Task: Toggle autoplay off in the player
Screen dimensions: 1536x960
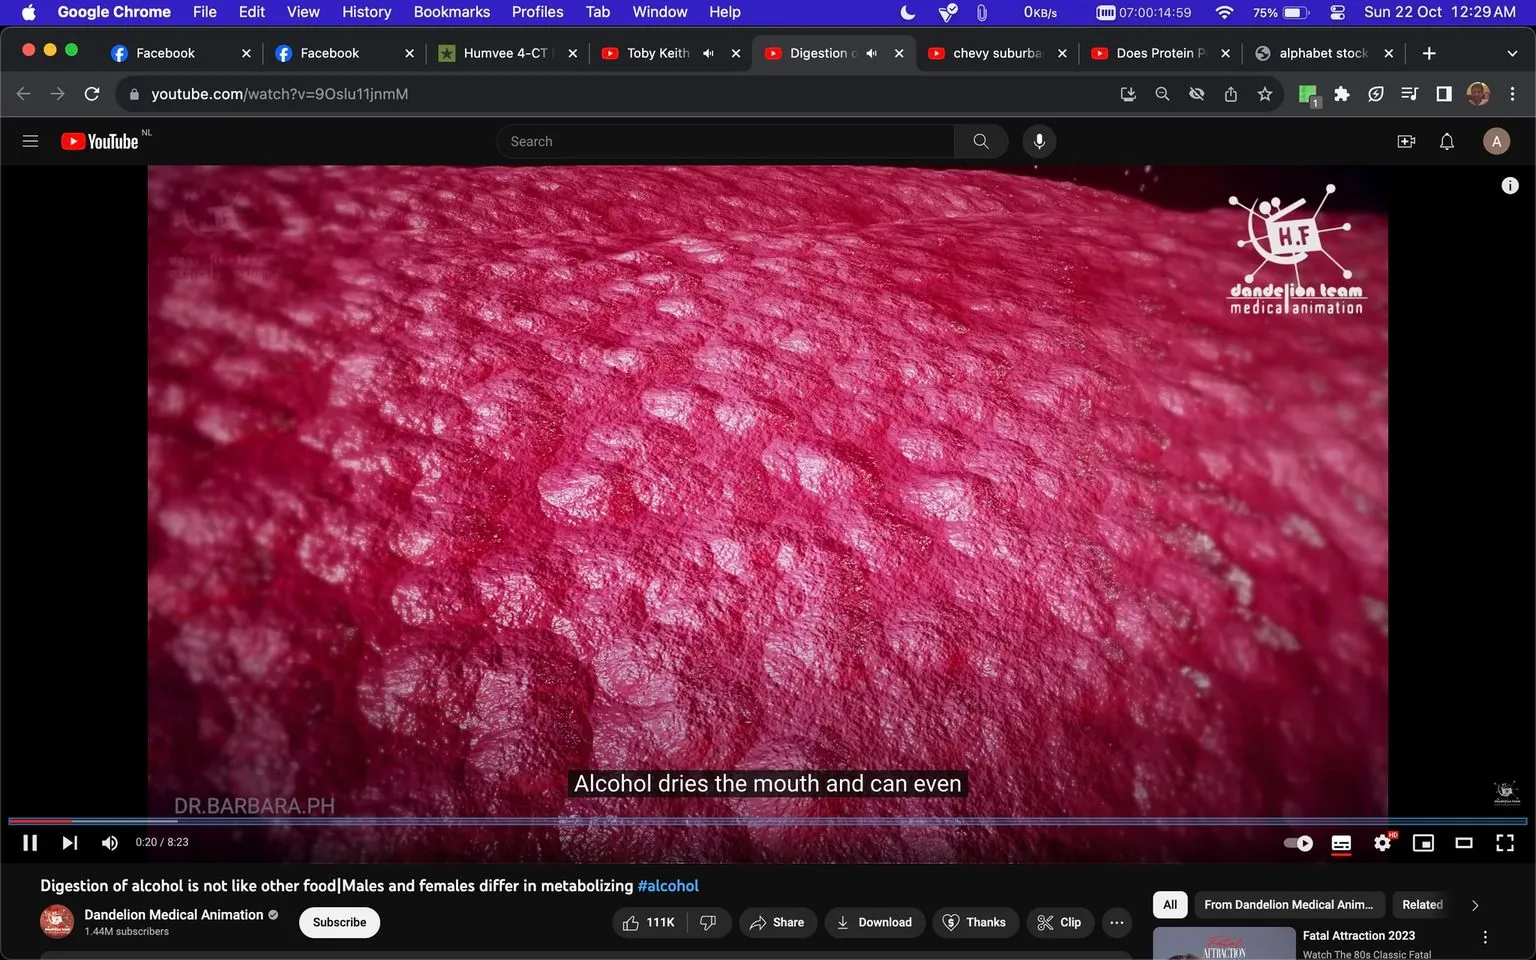Action: (1297, 843)
